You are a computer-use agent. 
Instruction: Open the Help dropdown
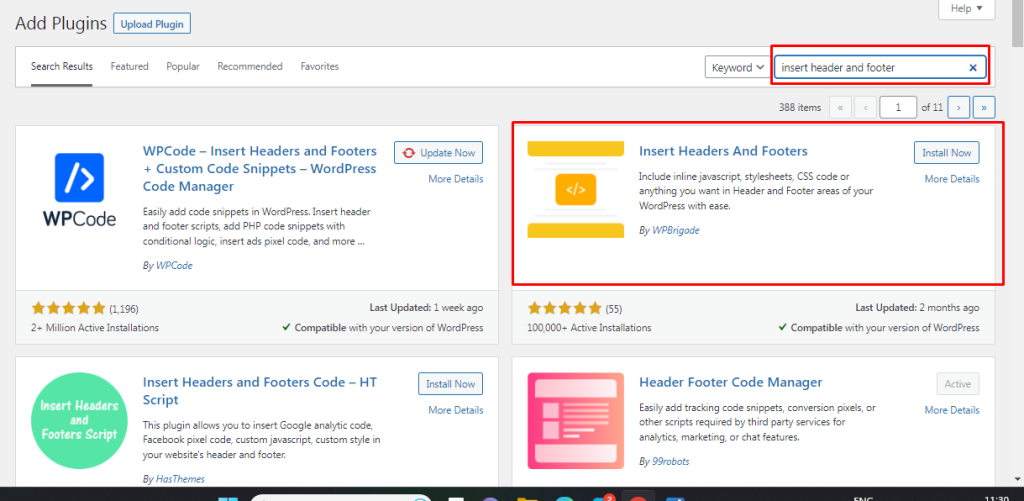pos(967,8)
